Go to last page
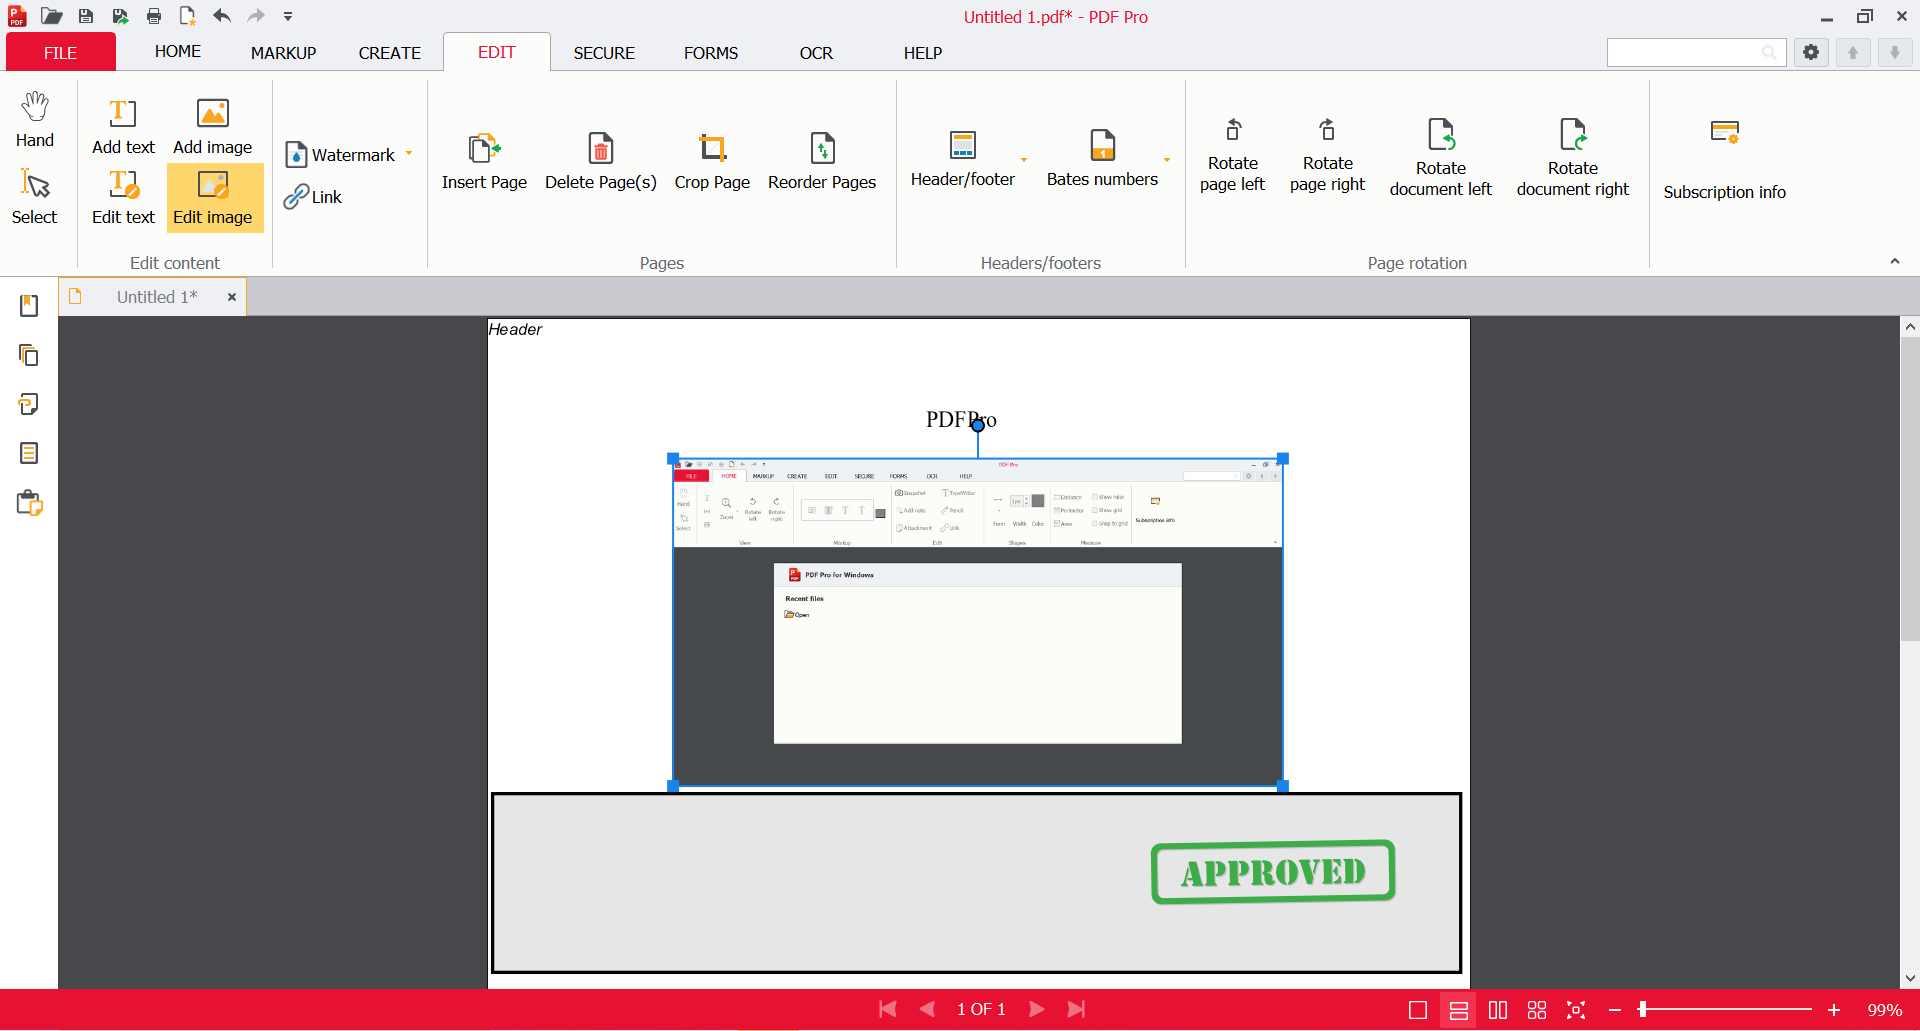 [1076, 1010]
